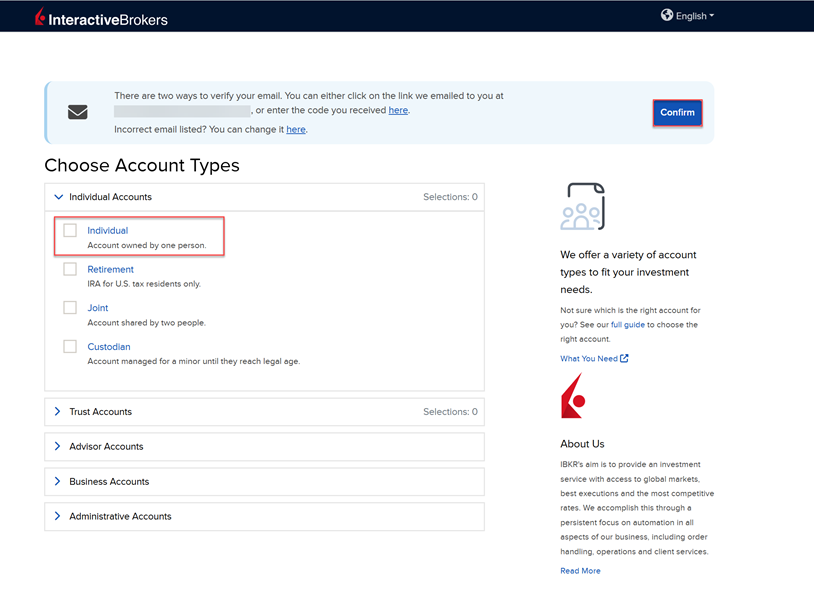Click Read More under About Us
Screen dimensions: 814x589
tap(580, 570)
